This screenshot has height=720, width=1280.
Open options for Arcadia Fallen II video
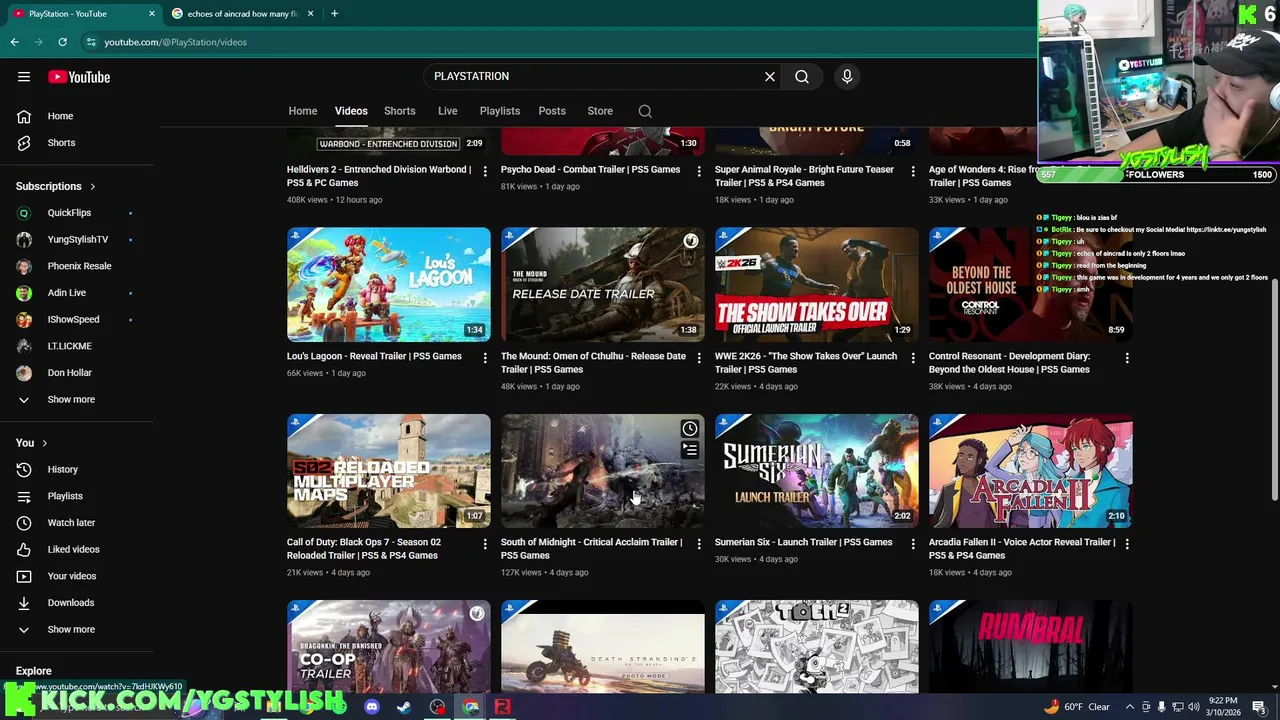click(1127, 544)
